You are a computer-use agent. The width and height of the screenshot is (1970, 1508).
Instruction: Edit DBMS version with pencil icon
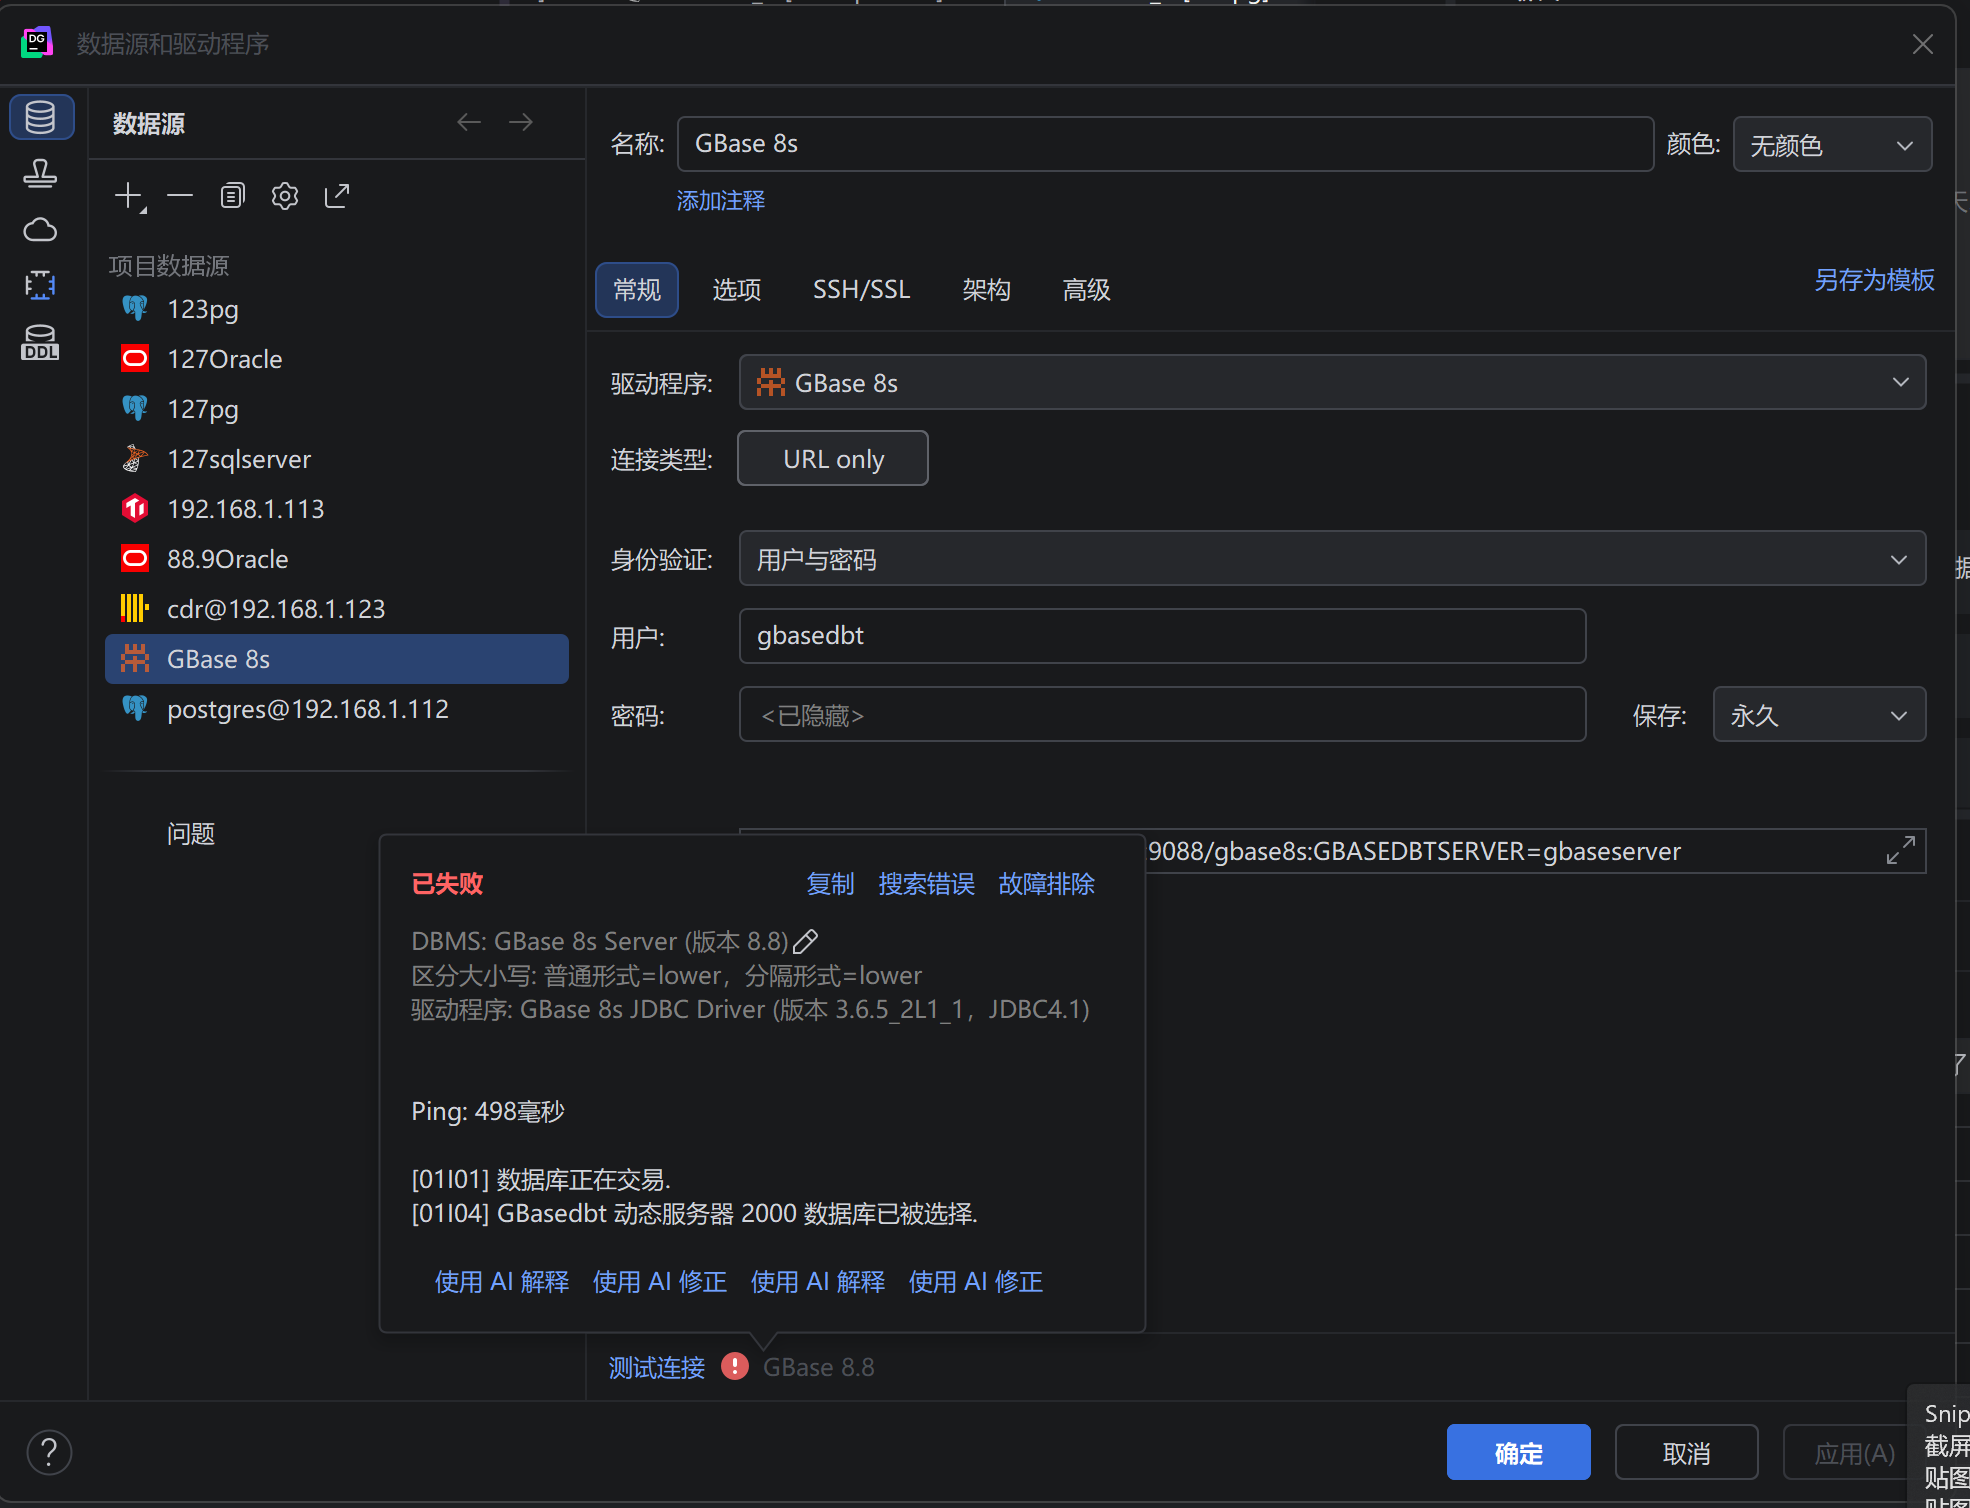[806, 941]
